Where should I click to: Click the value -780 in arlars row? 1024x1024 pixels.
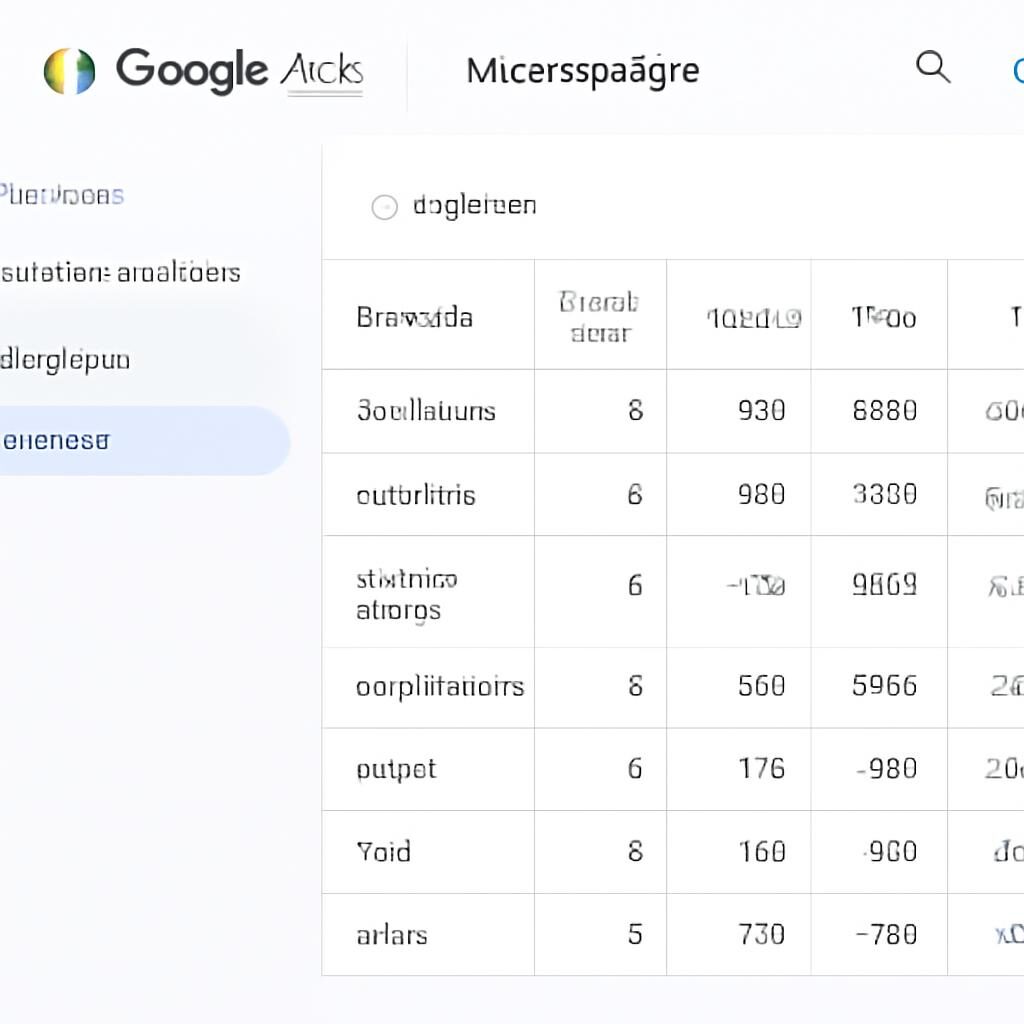click(x=887, y=935)
